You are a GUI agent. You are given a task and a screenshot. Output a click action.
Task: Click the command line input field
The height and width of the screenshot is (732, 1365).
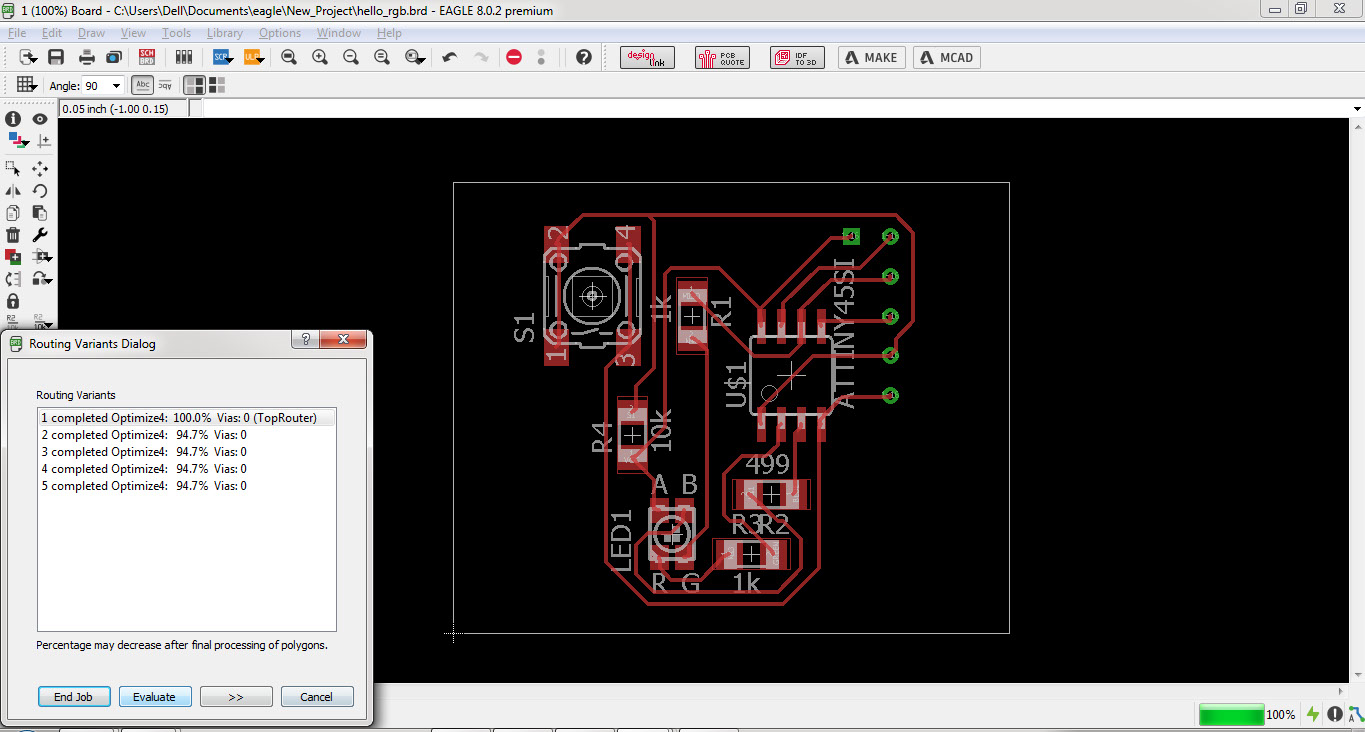click(775, 108)
